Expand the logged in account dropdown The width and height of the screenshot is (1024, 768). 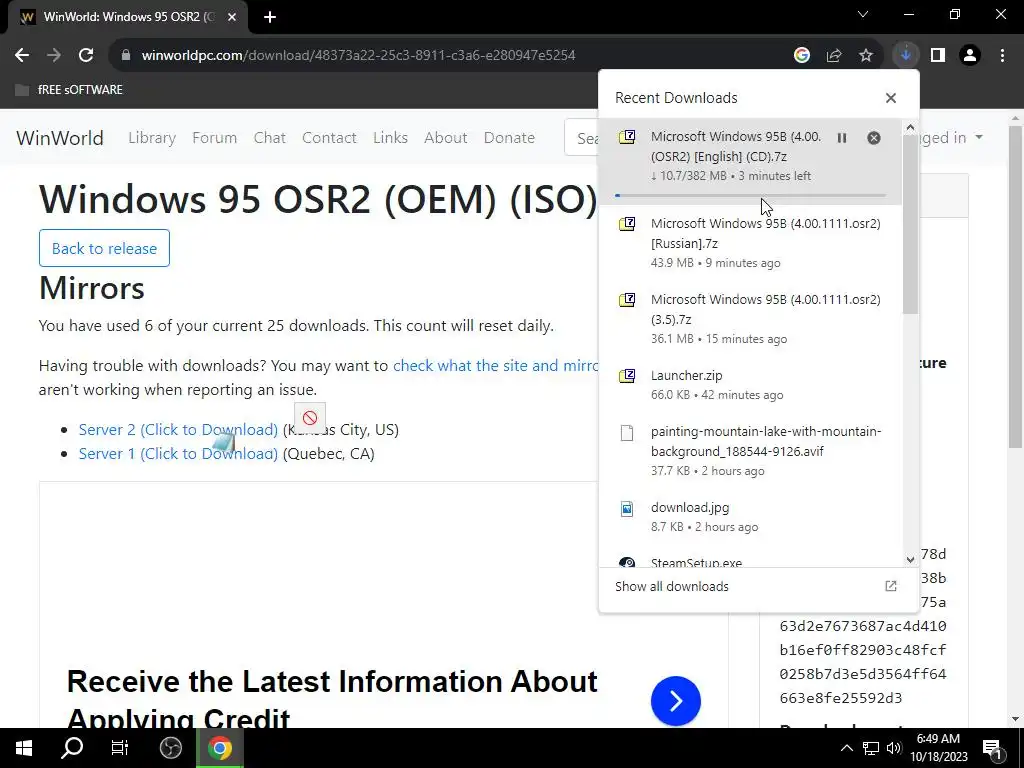click(x=950, y=138)
